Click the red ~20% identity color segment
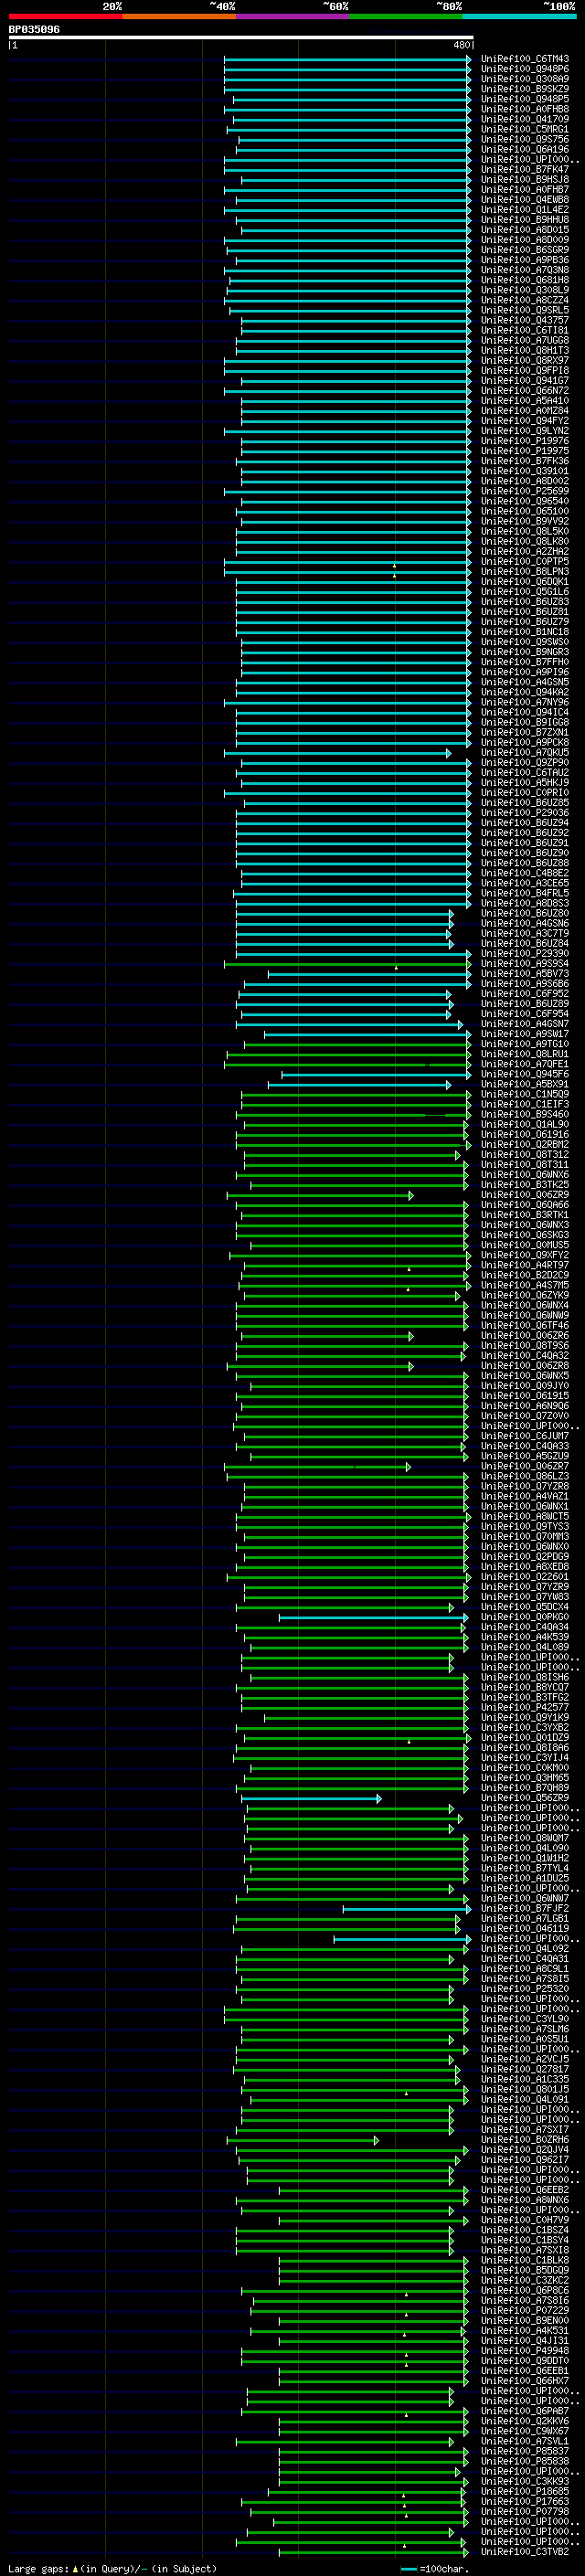 click(65, 16)
